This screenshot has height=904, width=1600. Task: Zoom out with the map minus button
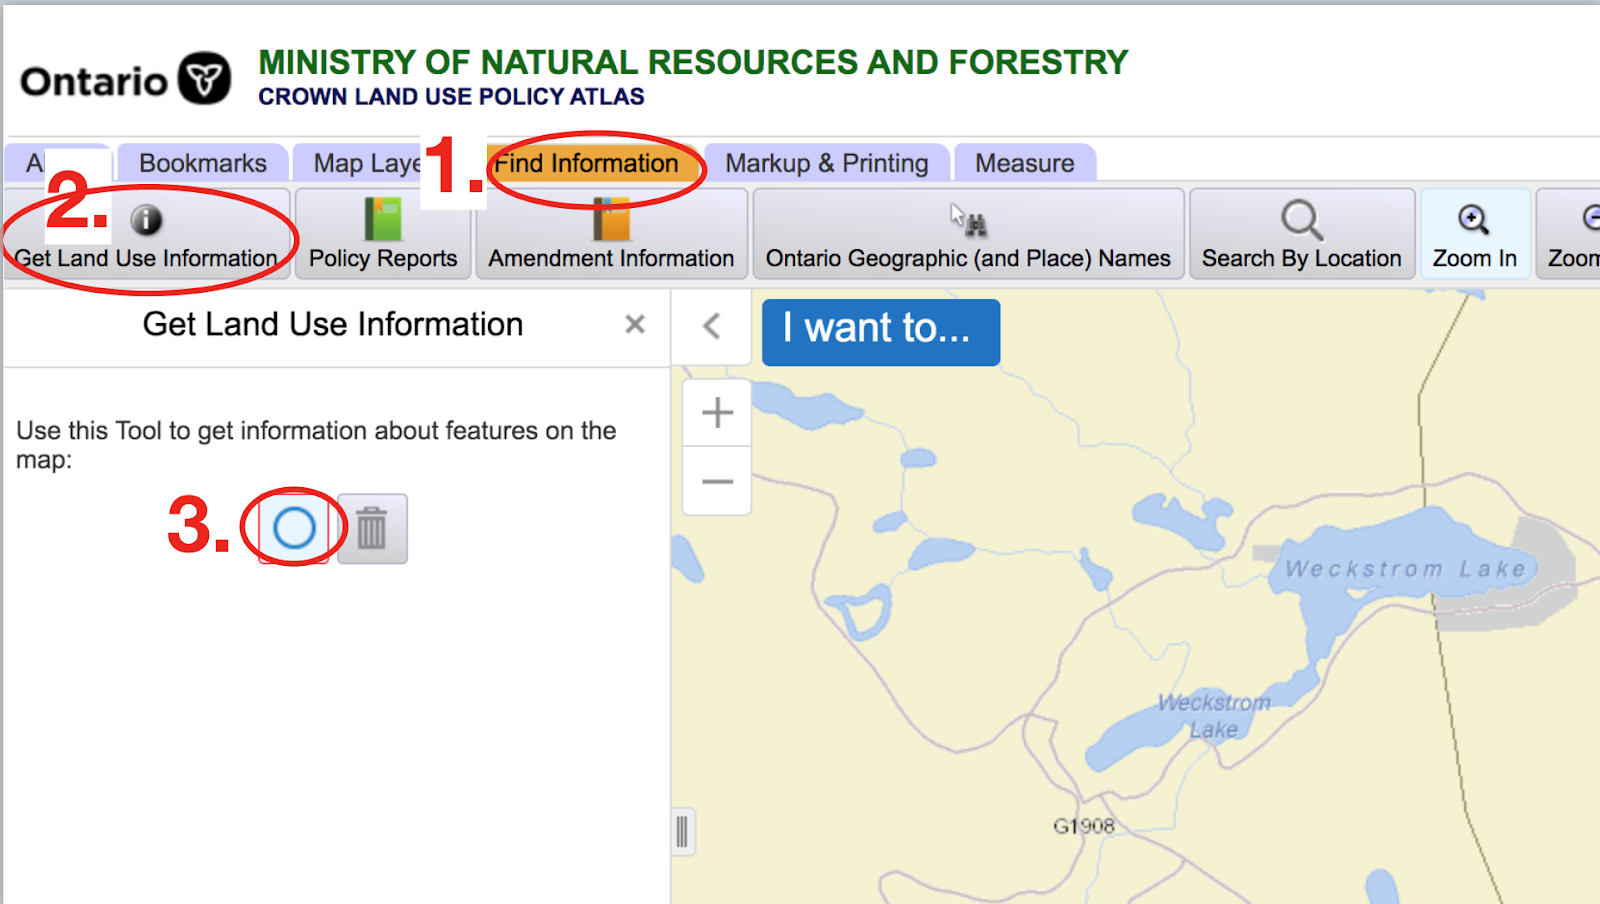pos(717,481)
